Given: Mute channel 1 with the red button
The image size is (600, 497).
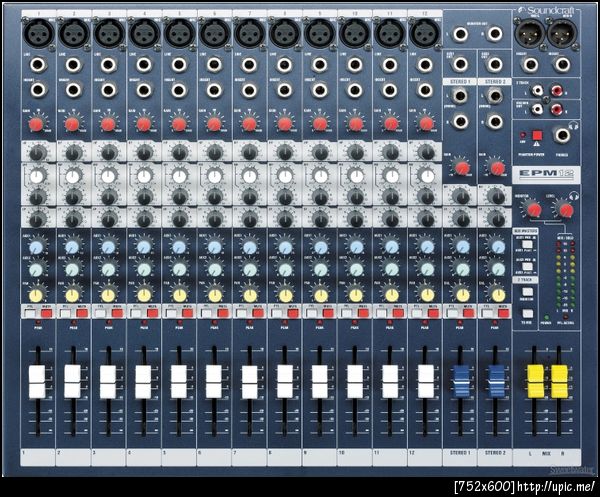Looking at the screenshot, I should [x=47, y=314].
